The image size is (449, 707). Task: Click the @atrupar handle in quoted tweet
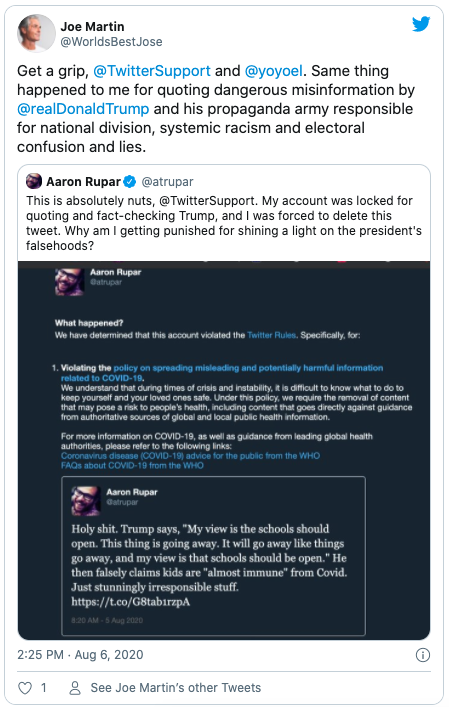click(x=167, y=182)
